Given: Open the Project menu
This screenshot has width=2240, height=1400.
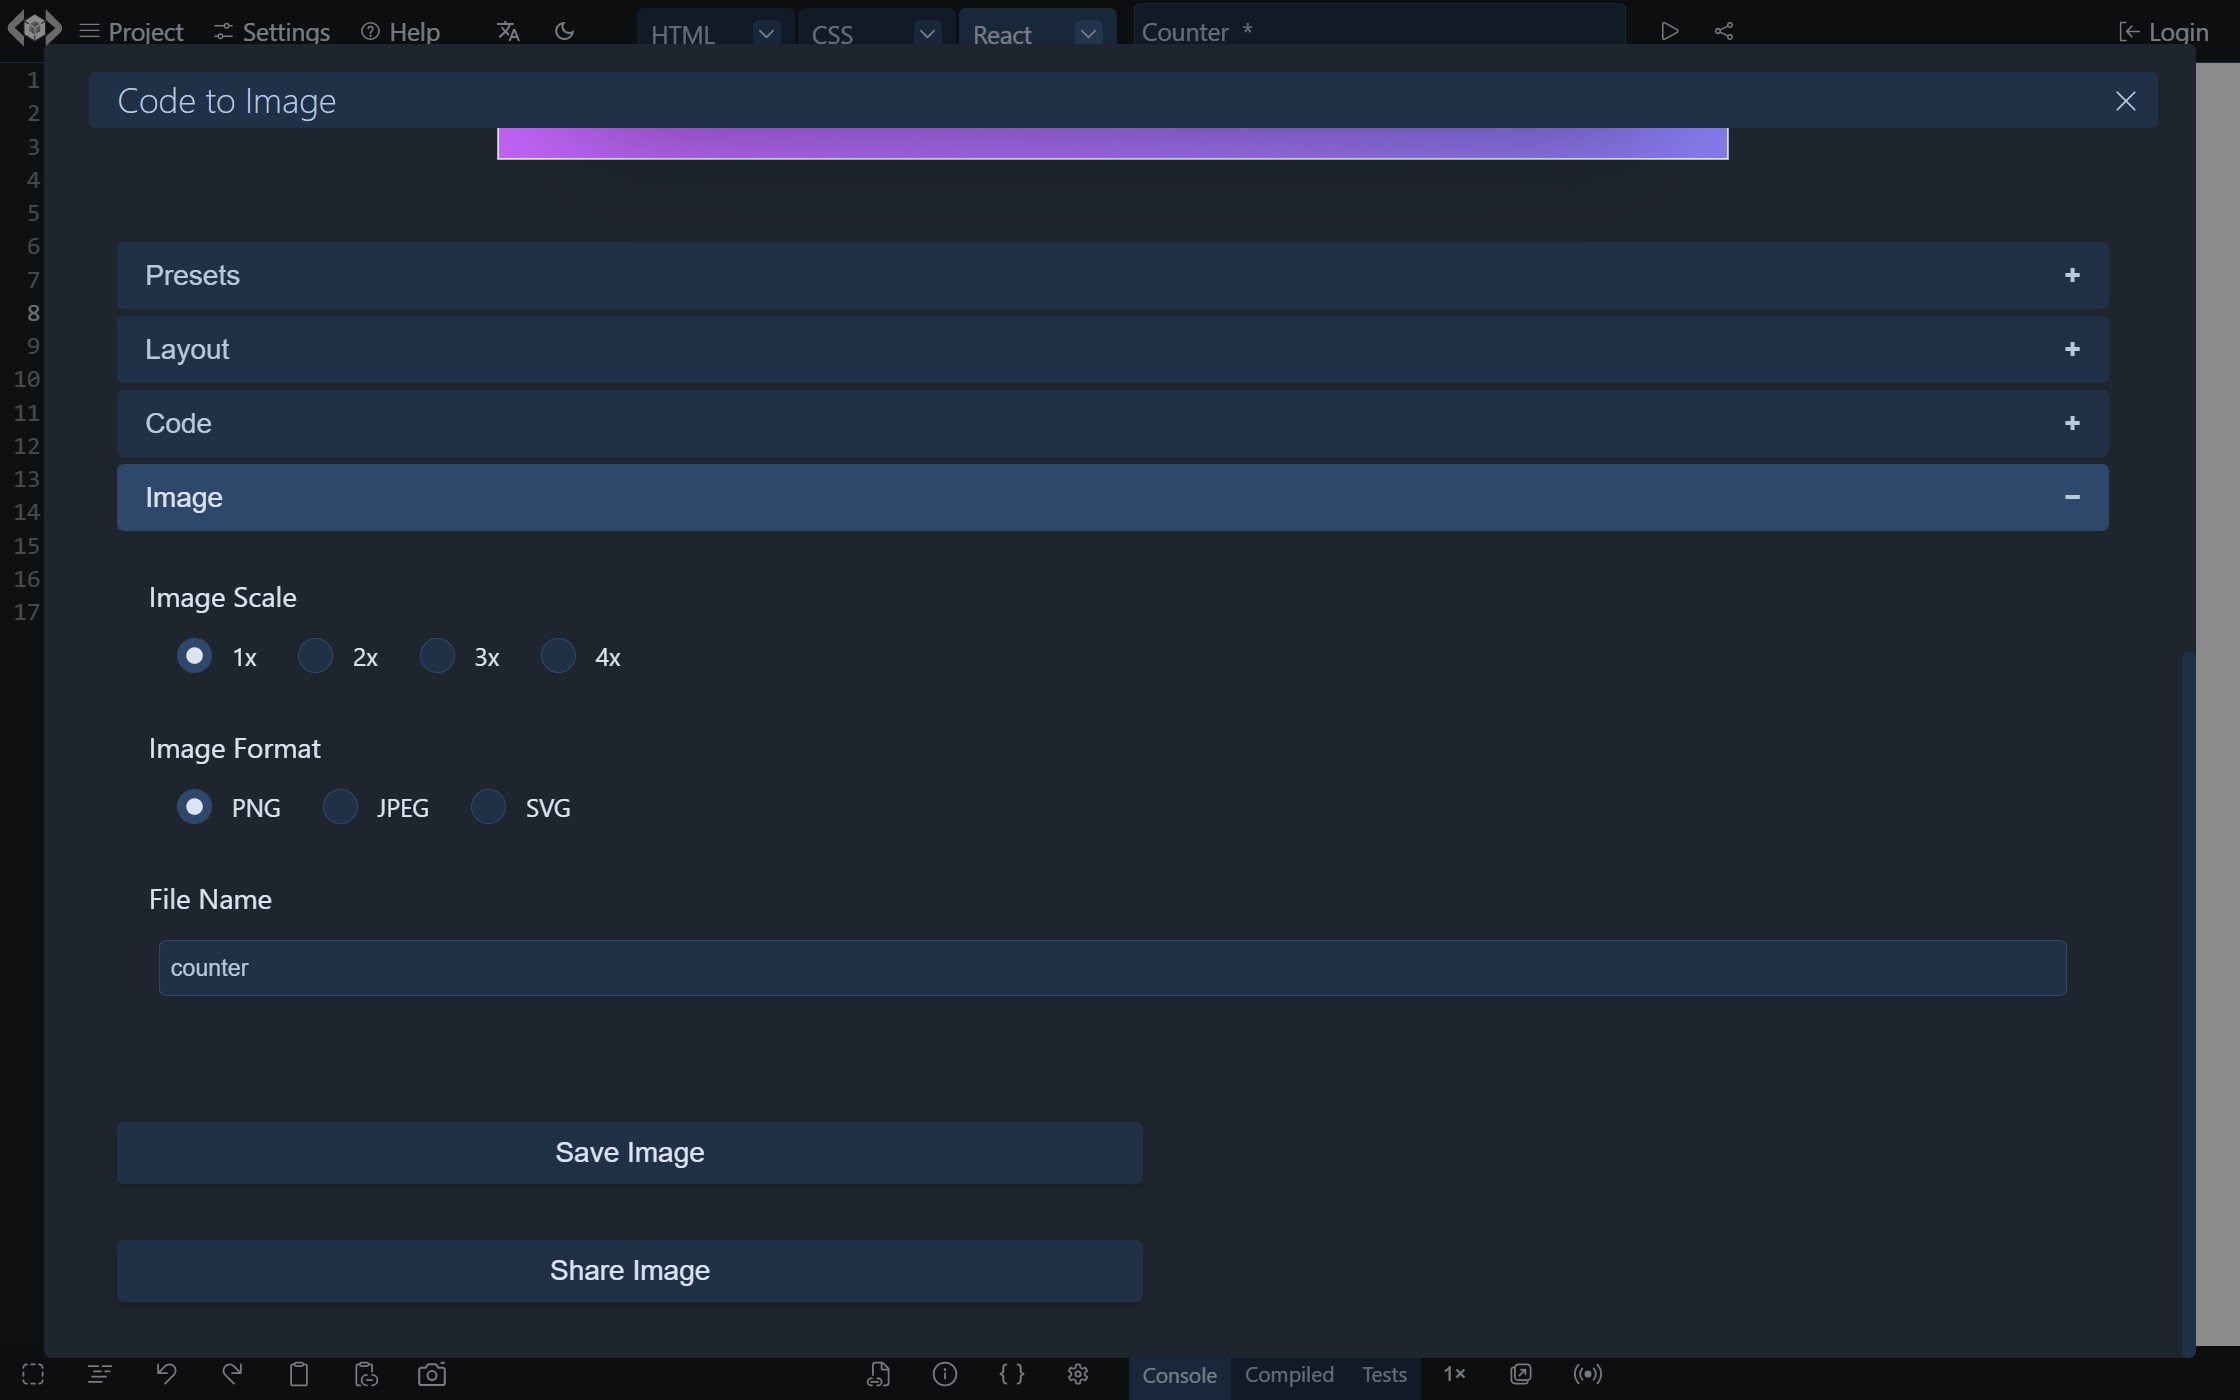Looking at the screenshot, I should [x=131, y=32].
